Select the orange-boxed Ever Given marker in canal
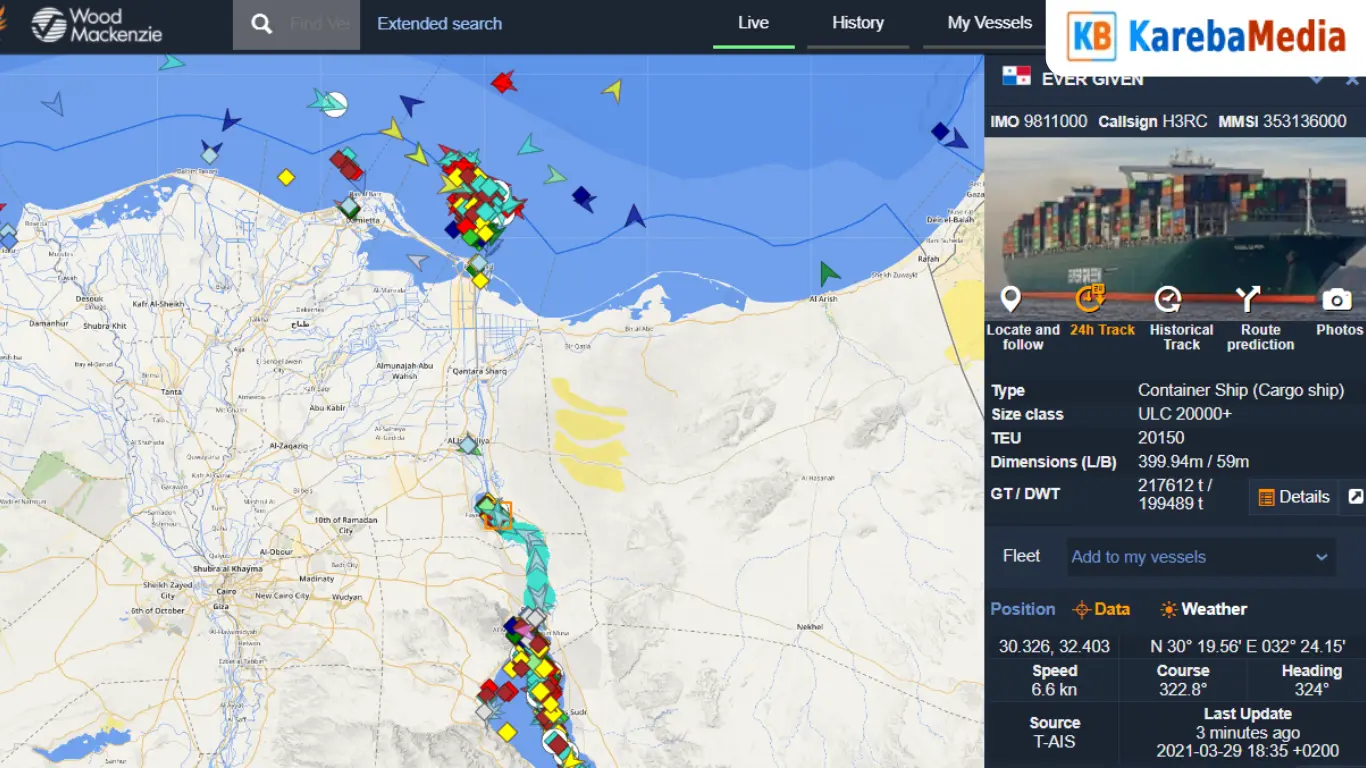1366x768 pixels. [x=497, y=515]
